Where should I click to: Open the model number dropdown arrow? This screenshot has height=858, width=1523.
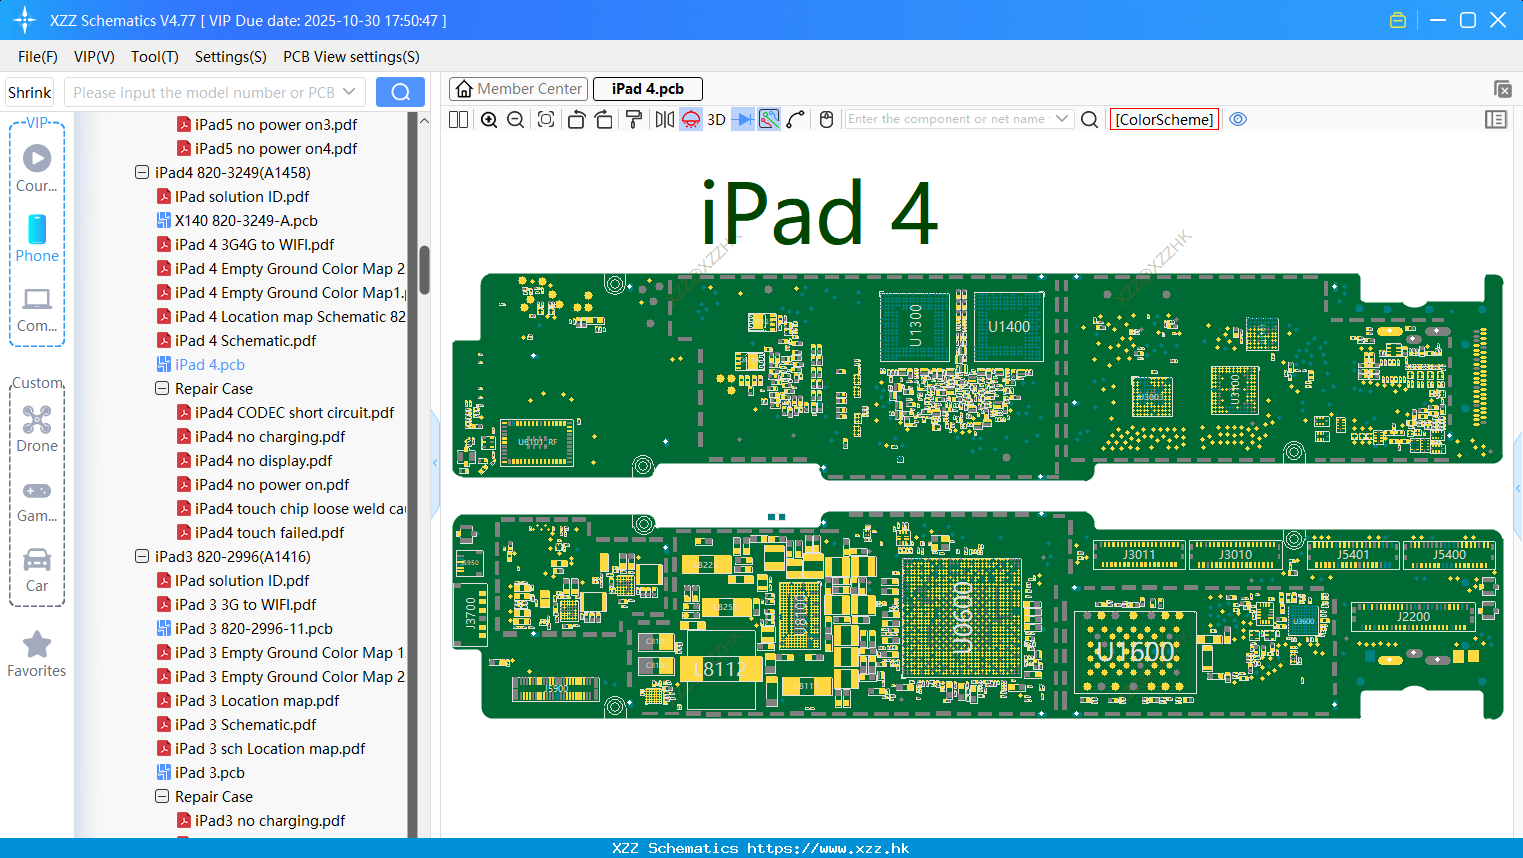pos(349,92)
